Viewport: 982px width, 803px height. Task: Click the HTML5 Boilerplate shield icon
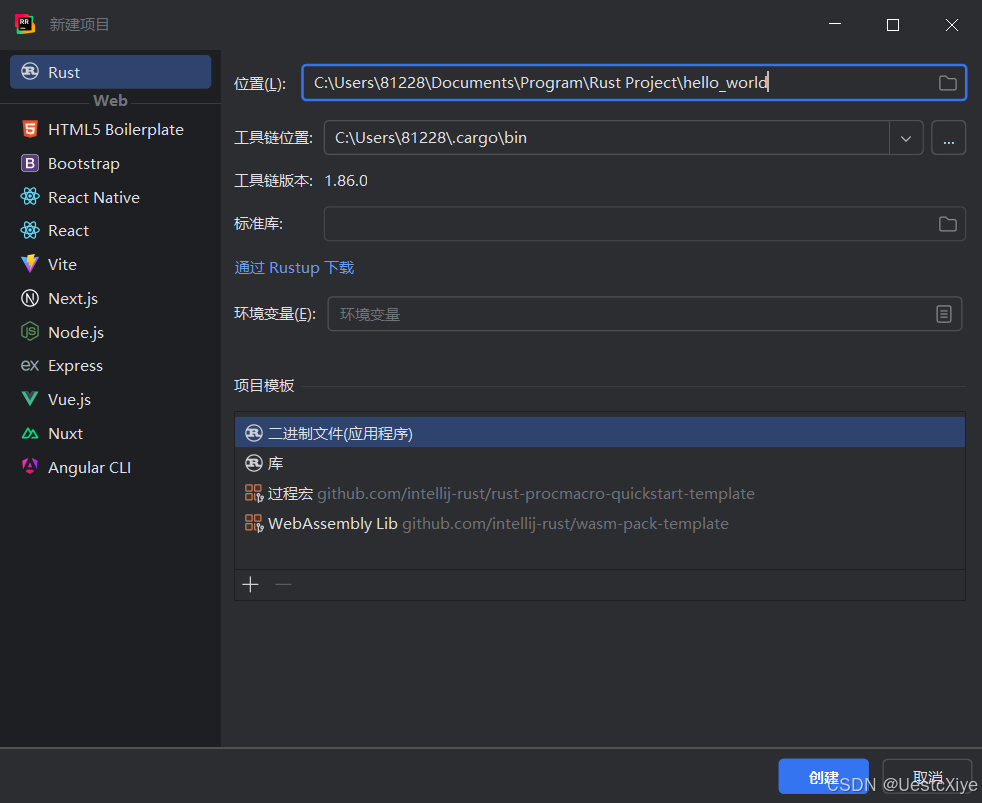tap(30, 129)
